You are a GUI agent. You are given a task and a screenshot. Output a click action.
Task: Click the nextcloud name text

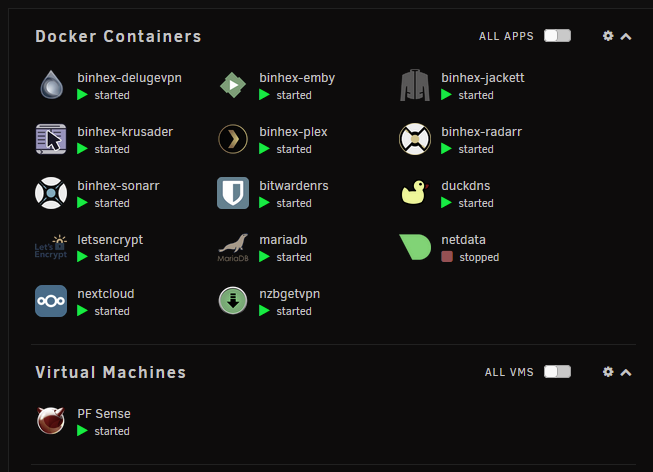click(x=106, y=294)
